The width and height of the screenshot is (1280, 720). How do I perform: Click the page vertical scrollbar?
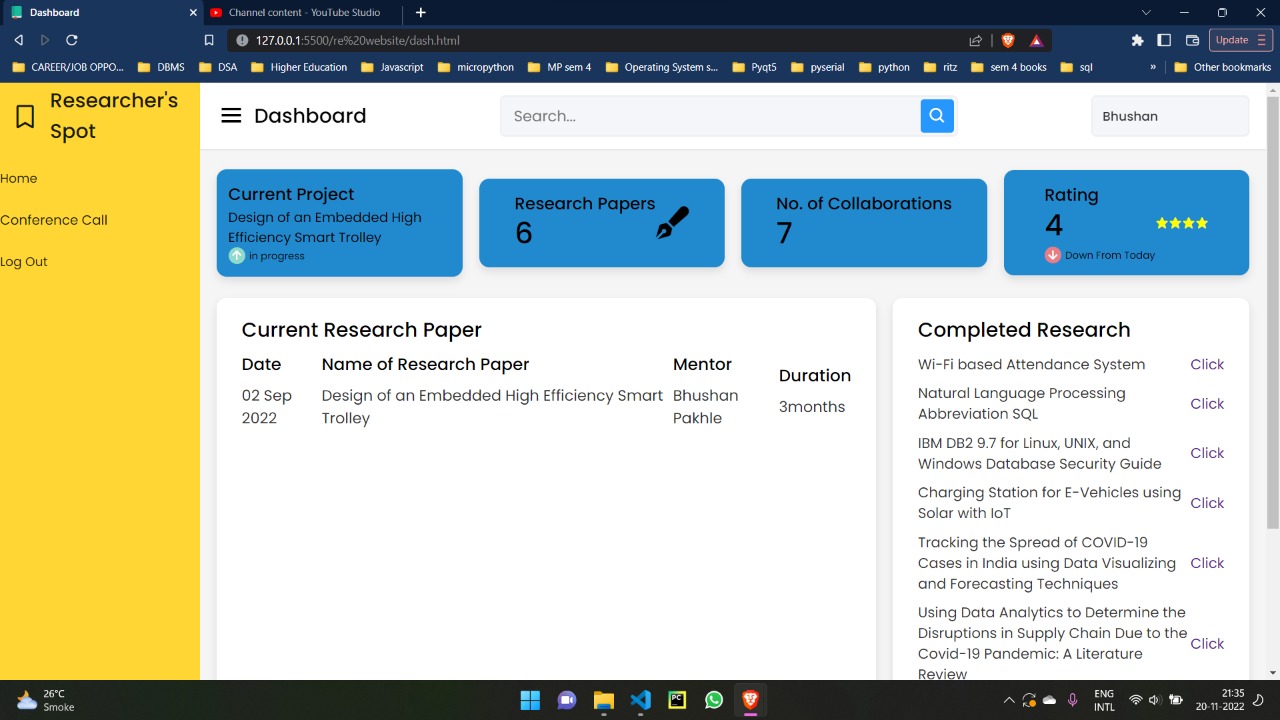(1273, 312)
